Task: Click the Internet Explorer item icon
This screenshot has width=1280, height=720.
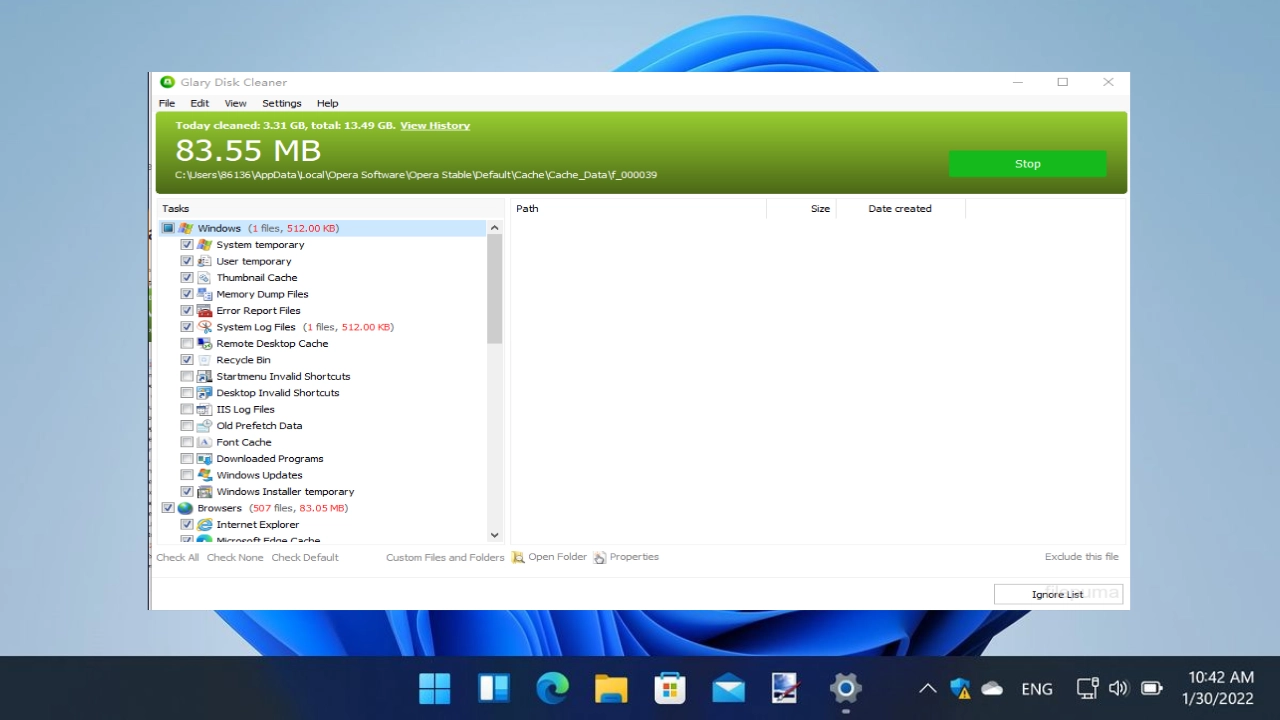Action: point(205,525)
